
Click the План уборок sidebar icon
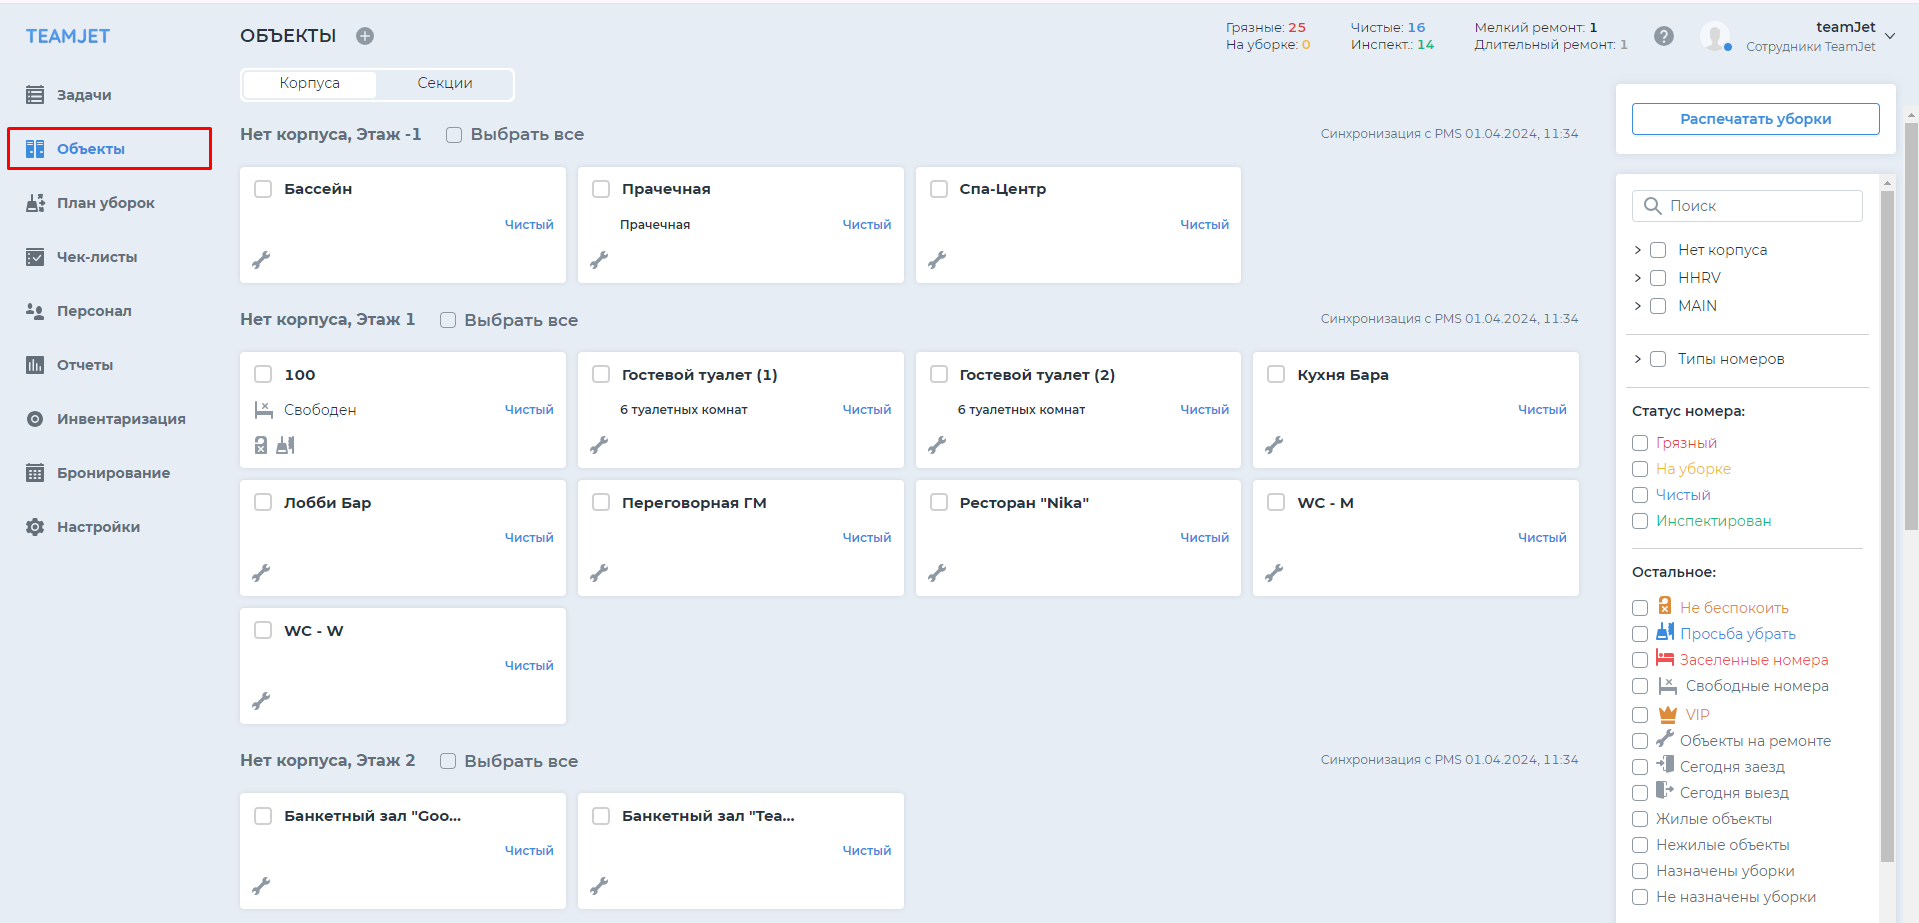pos(35,203)
